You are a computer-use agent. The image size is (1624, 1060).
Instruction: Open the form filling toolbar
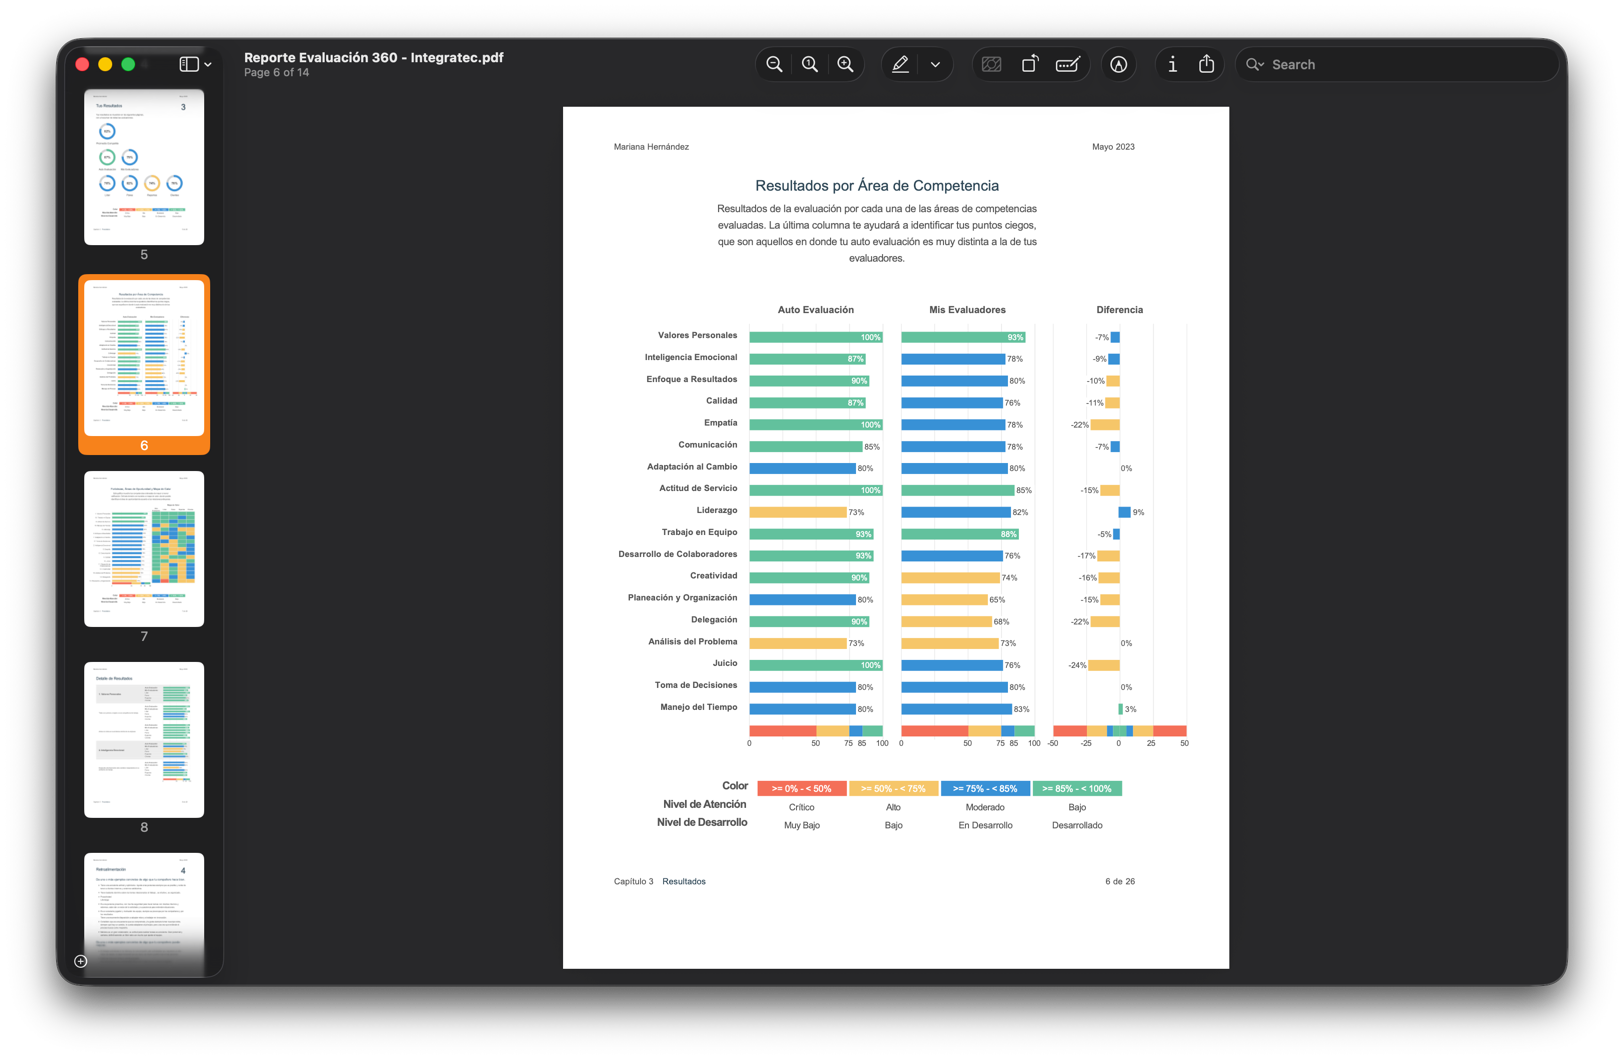tap(1068, 65)
